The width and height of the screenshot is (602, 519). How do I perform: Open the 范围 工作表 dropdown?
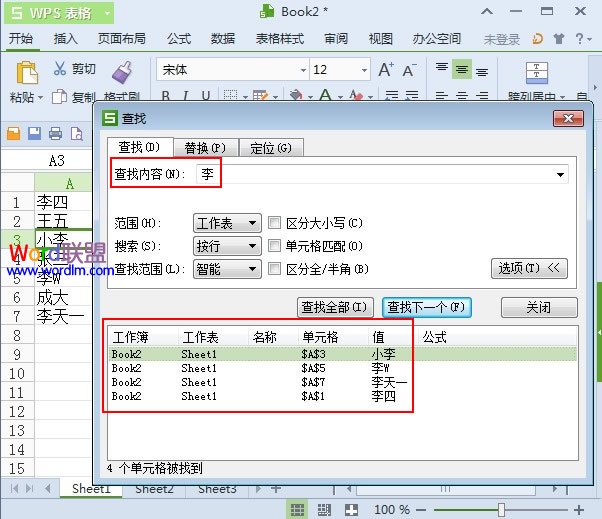[x=226, y=223]
